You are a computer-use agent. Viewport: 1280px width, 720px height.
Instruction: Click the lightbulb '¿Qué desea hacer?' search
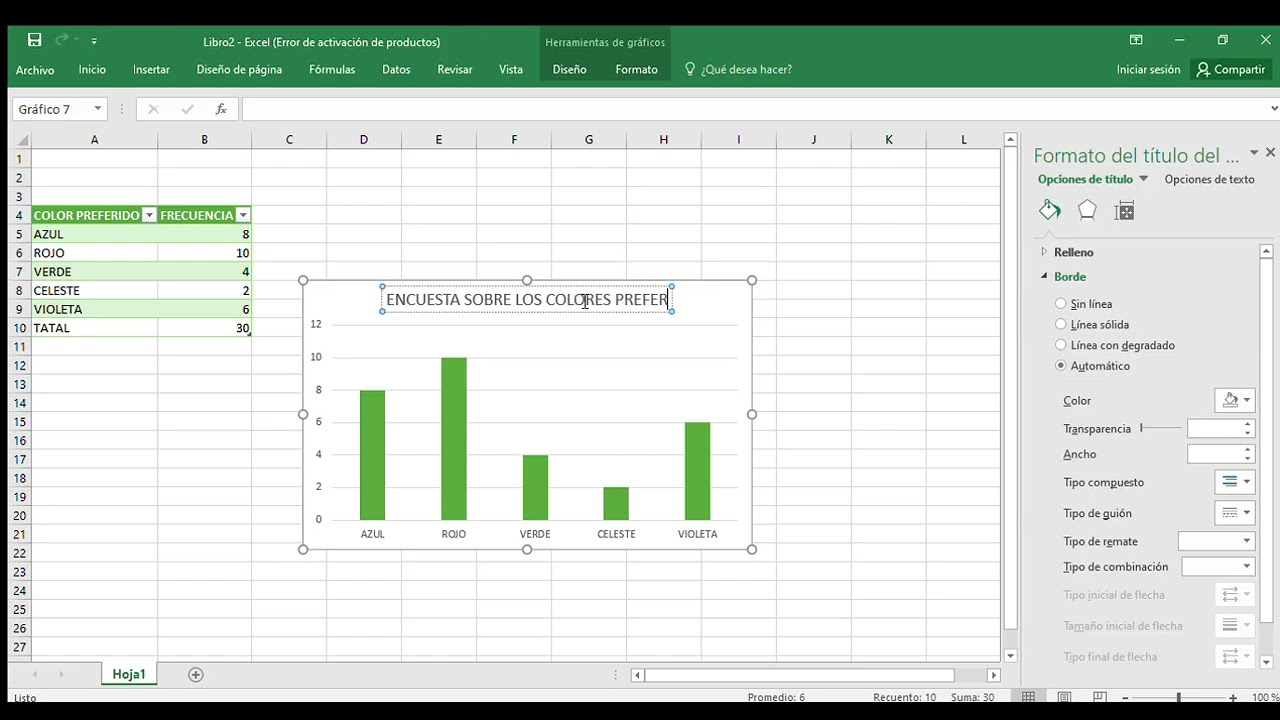point(738,70)
